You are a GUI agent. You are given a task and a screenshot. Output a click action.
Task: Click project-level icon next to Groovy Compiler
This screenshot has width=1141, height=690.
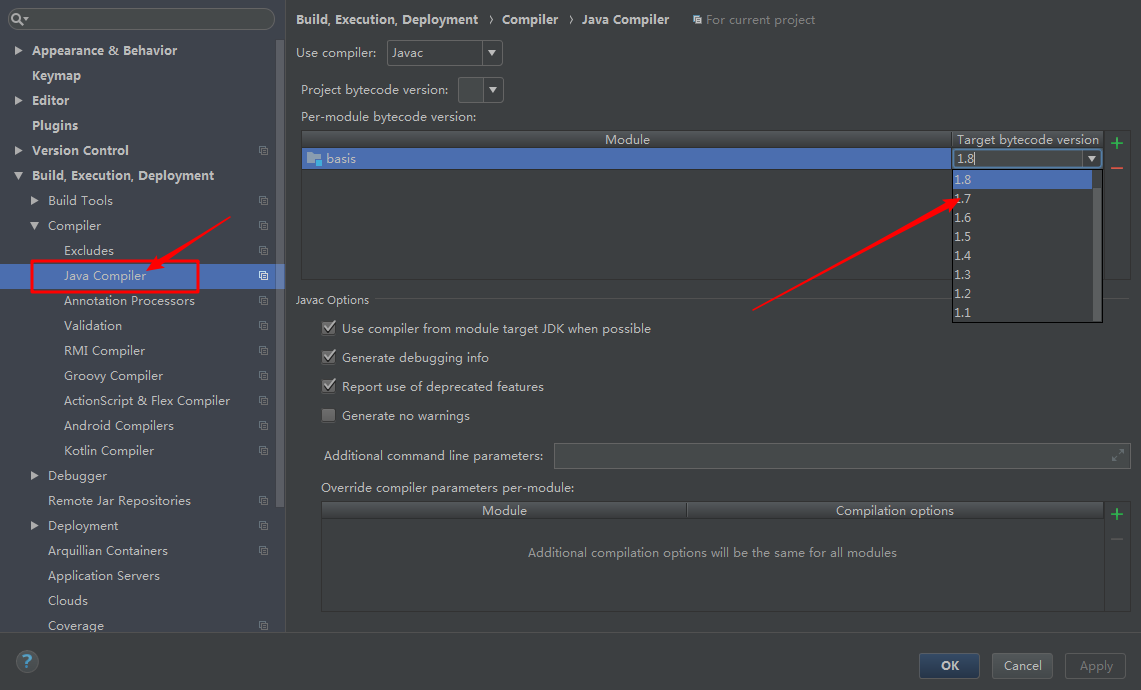pos(263,376)
